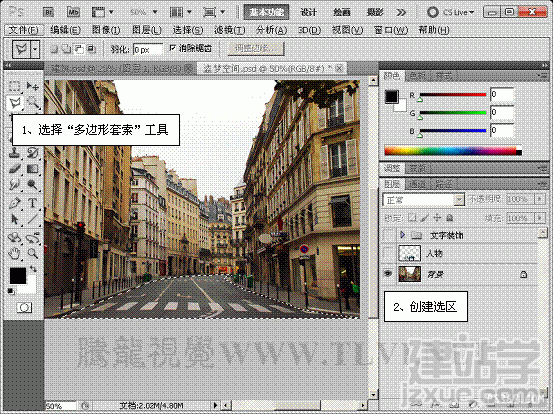Select the Pen tool
This screenshot has width=553, height=414.
(14, 203)
